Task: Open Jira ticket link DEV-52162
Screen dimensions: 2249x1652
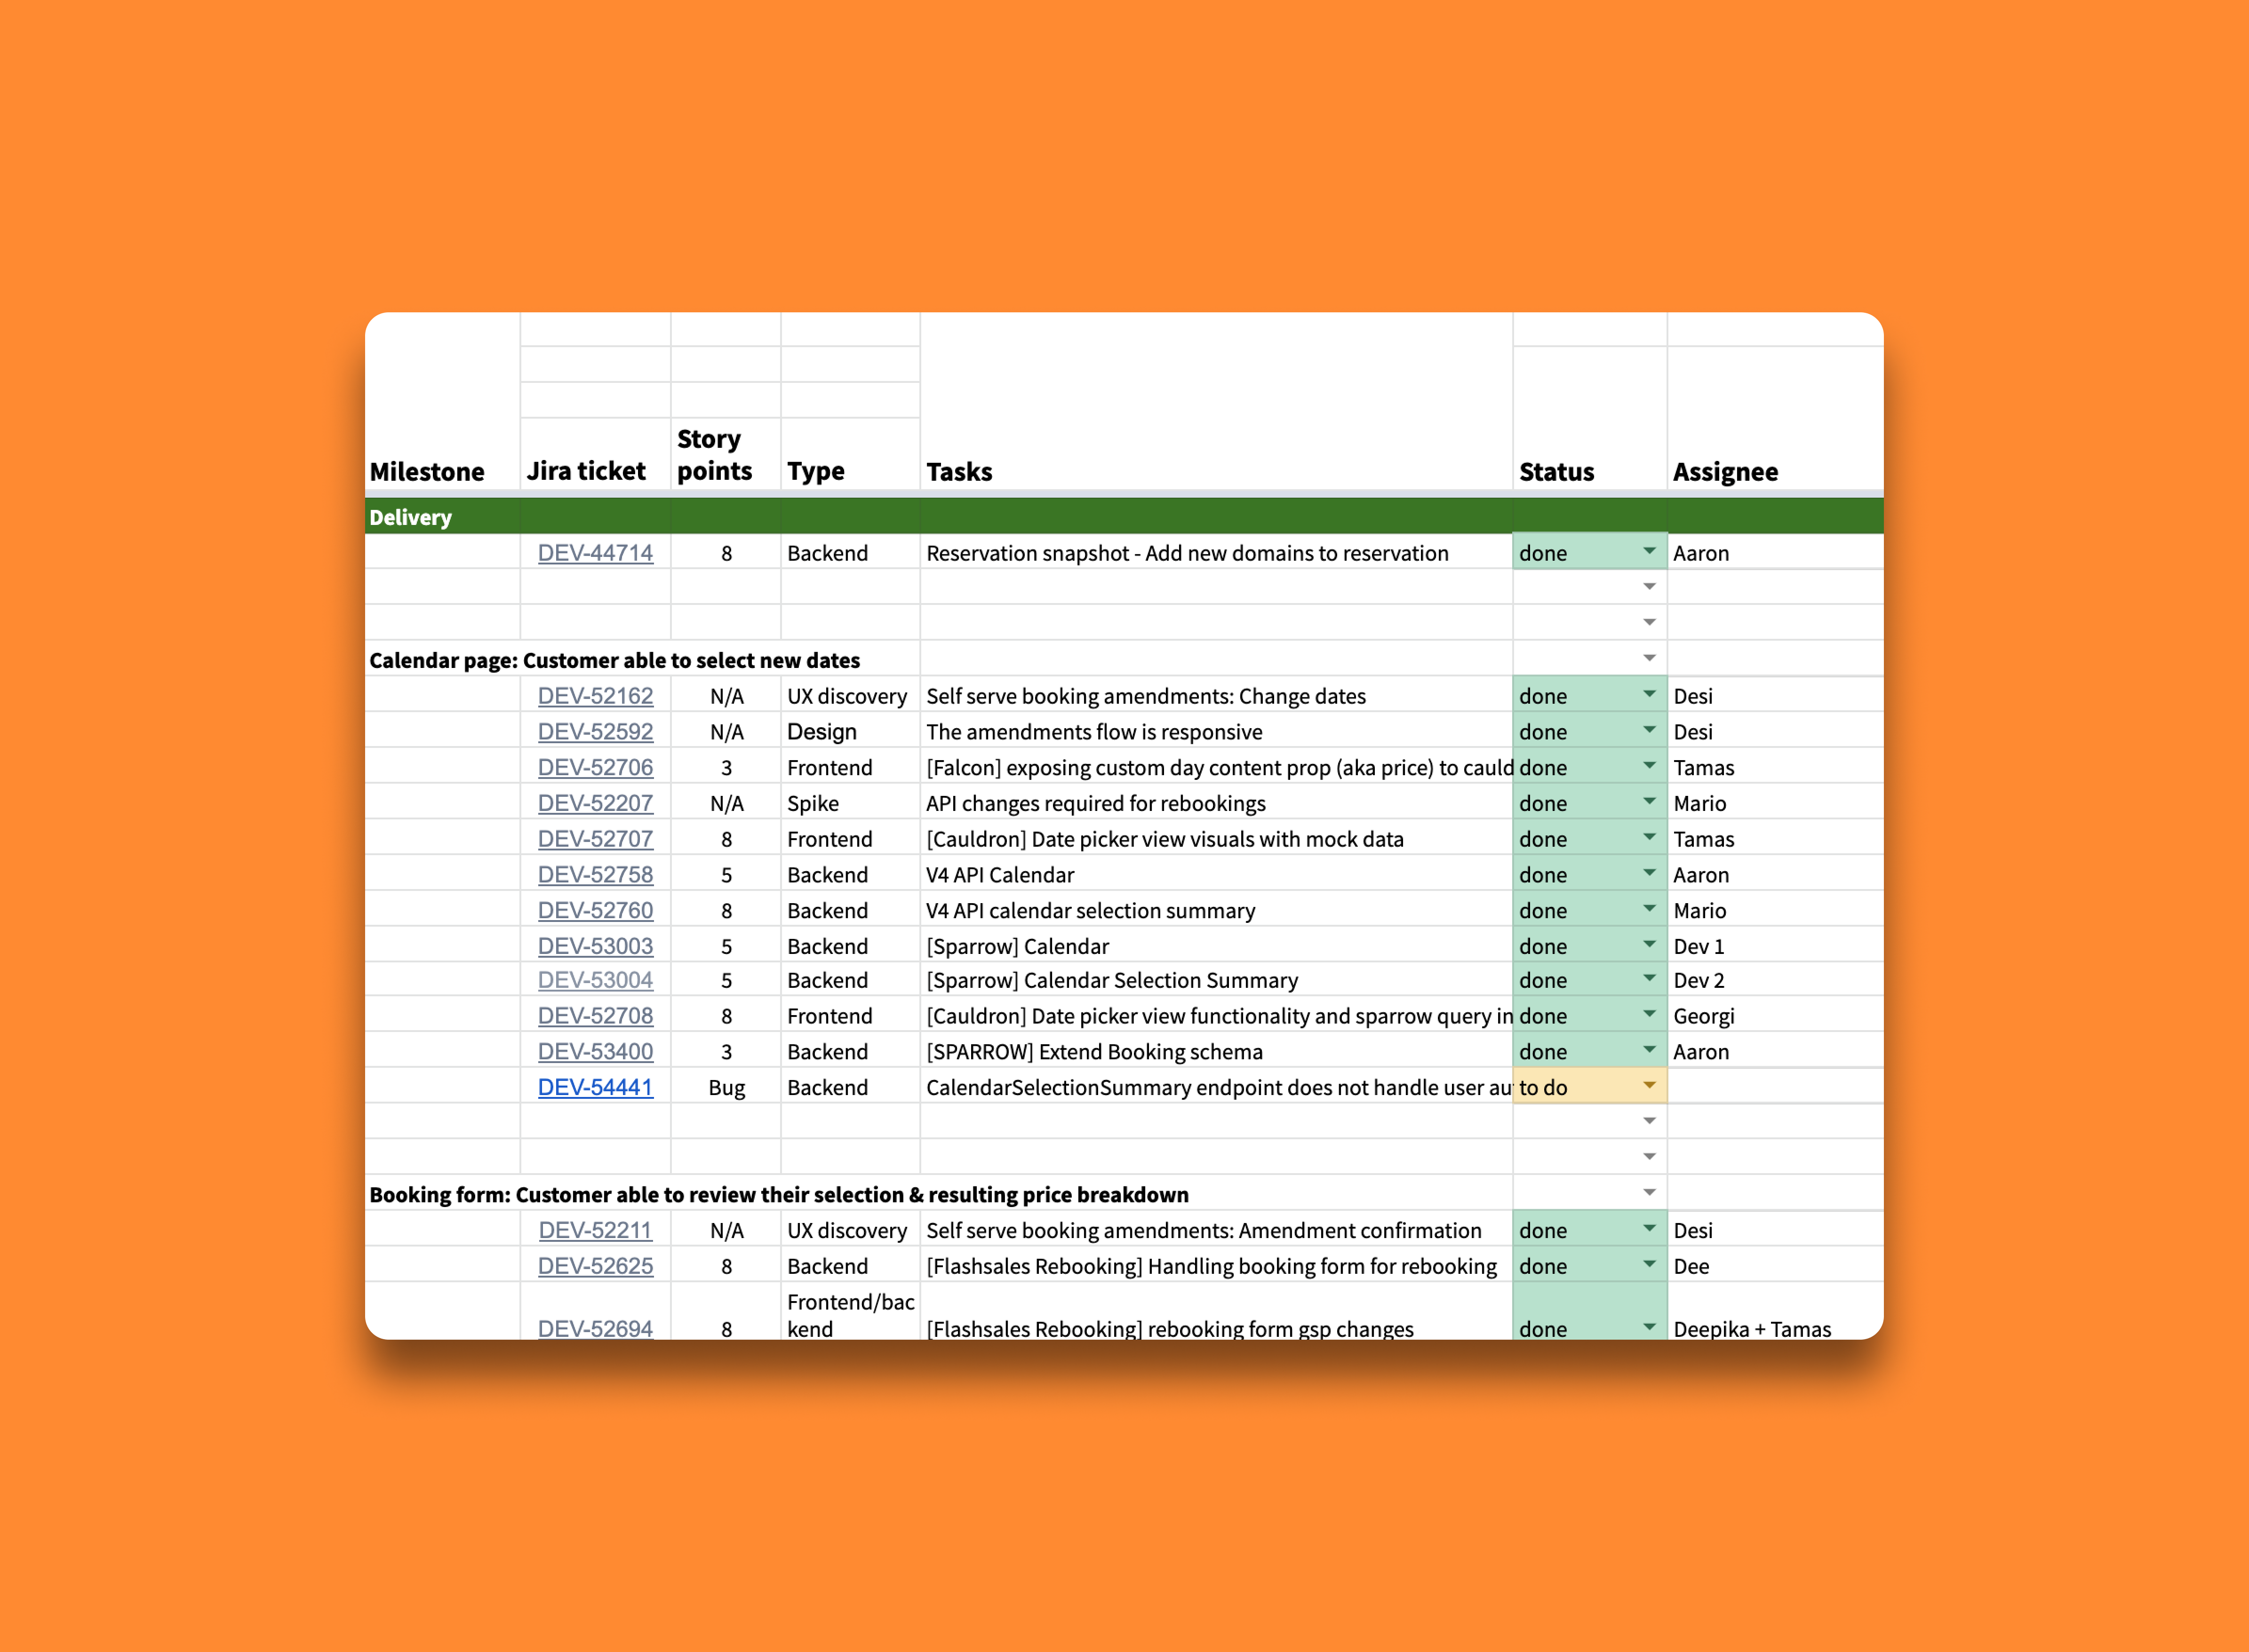Action: point(595,696)
